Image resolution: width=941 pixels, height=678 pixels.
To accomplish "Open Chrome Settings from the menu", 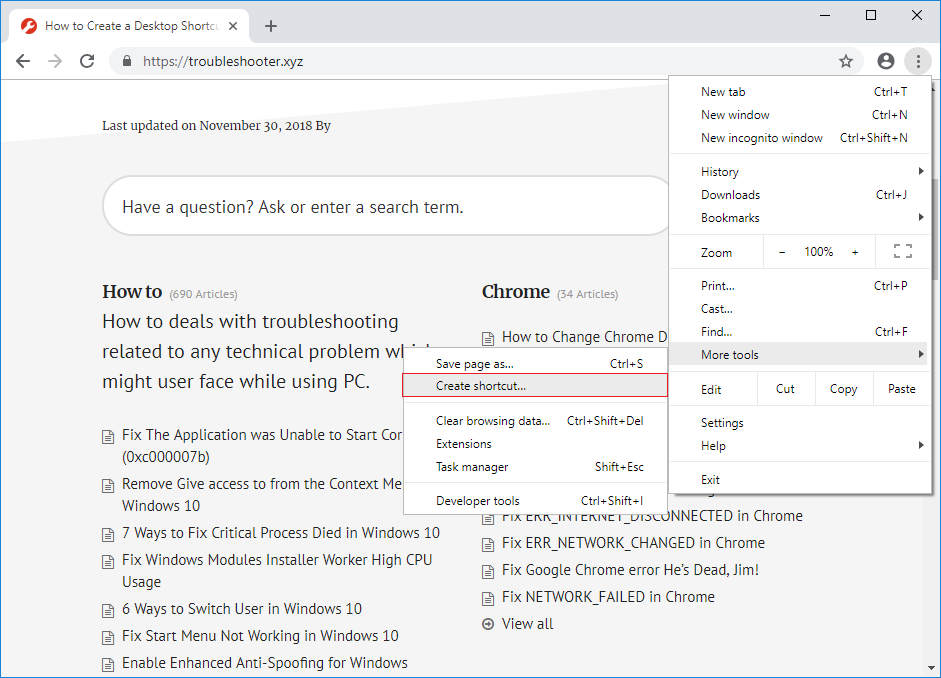I will point(723,422).
